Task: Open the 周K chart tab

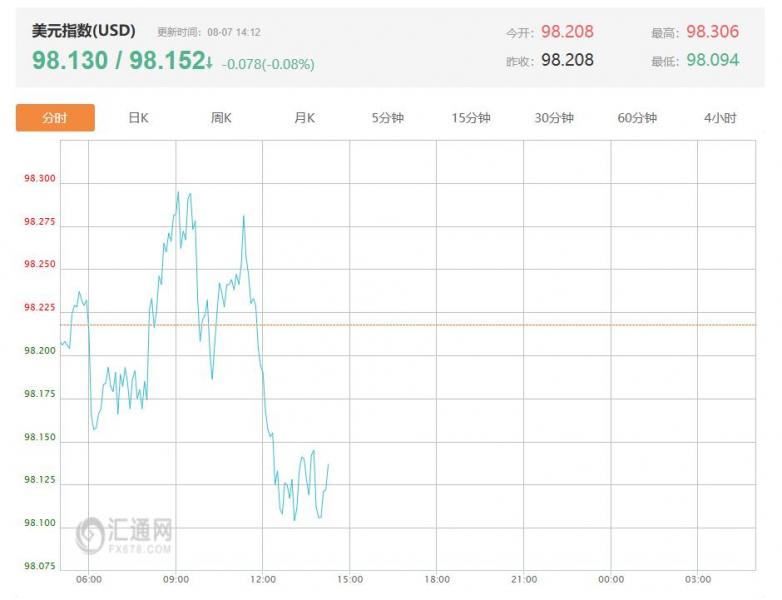Action: coord(221,118)
